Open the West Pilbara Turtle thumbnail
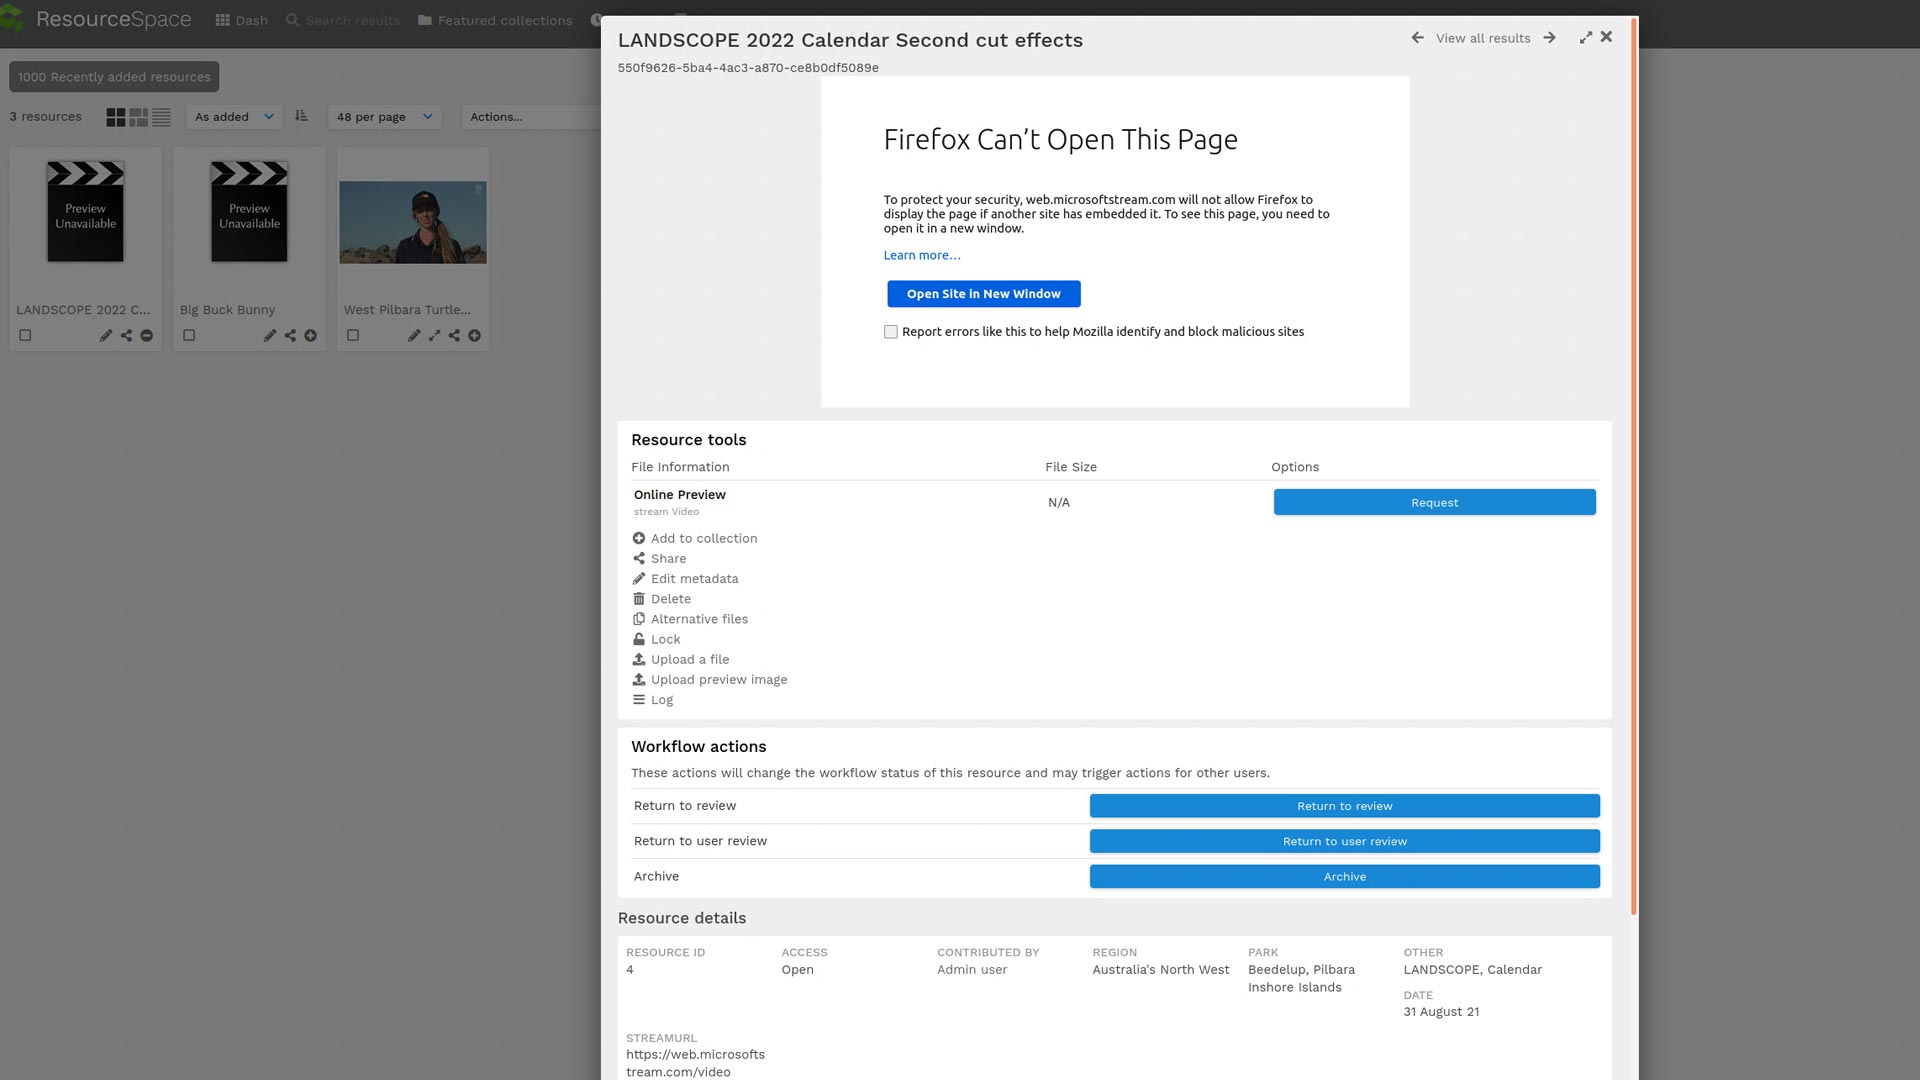The height and width of the screenshot is (1080, 1920). 412,222
